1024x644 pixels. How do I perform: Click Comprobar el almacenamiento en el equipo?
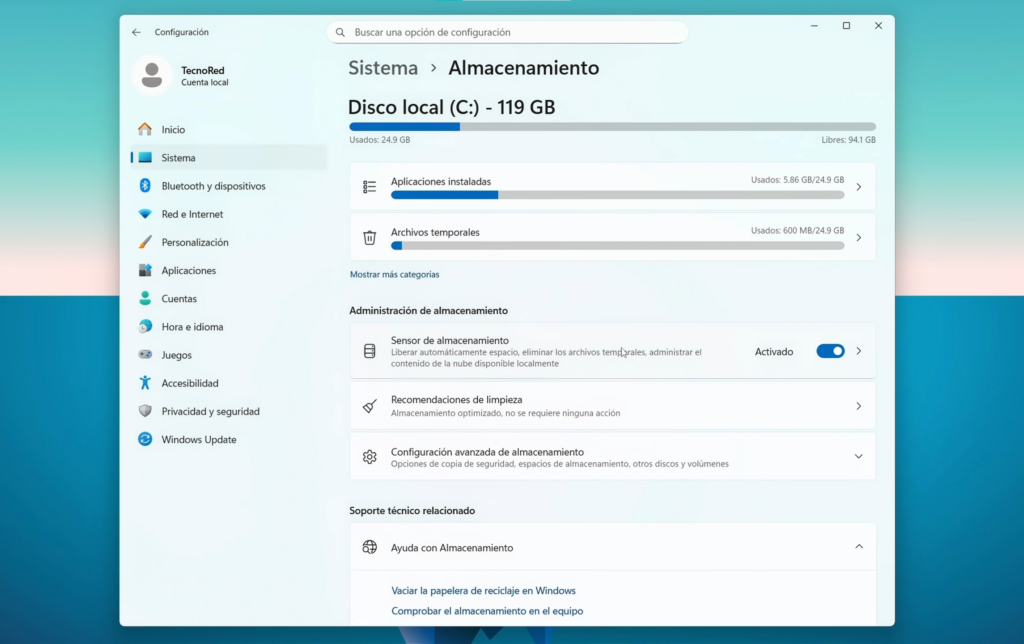(x=487, y=611)
